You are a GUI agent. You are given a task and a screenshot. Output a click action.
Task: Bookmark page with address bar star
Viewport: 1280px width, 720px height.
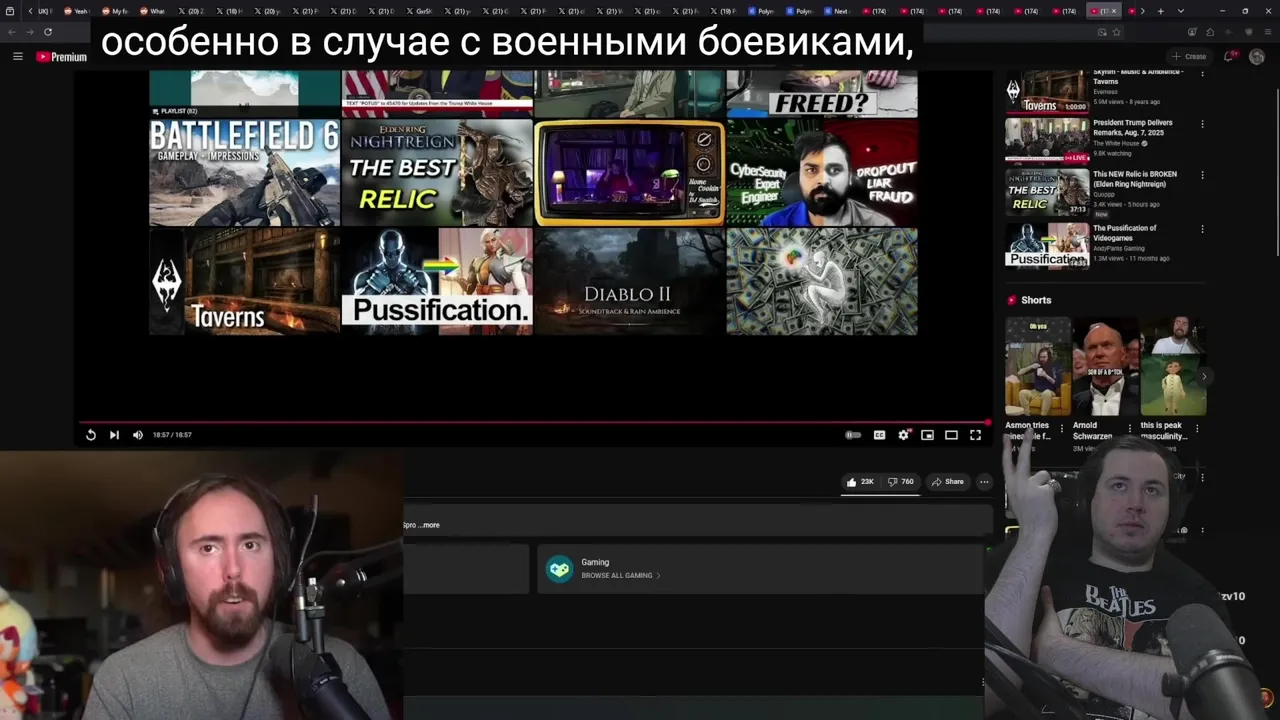click(x=1116, y=32)
